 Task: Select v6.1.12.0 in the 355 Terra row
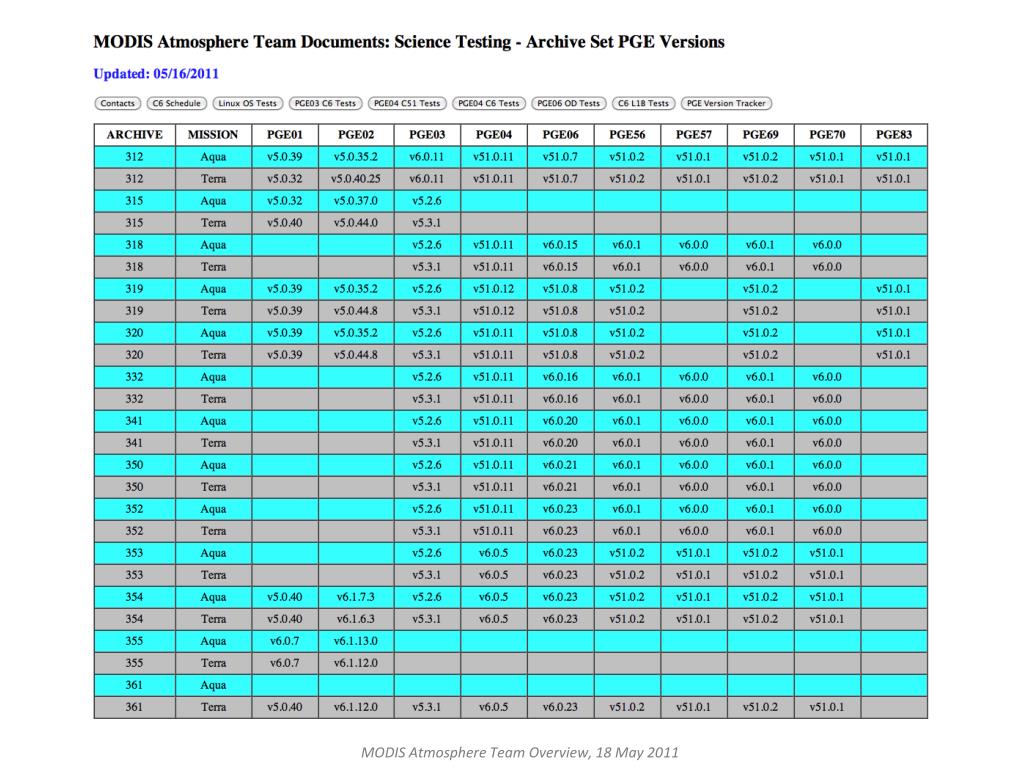click(x=356, y=663)
